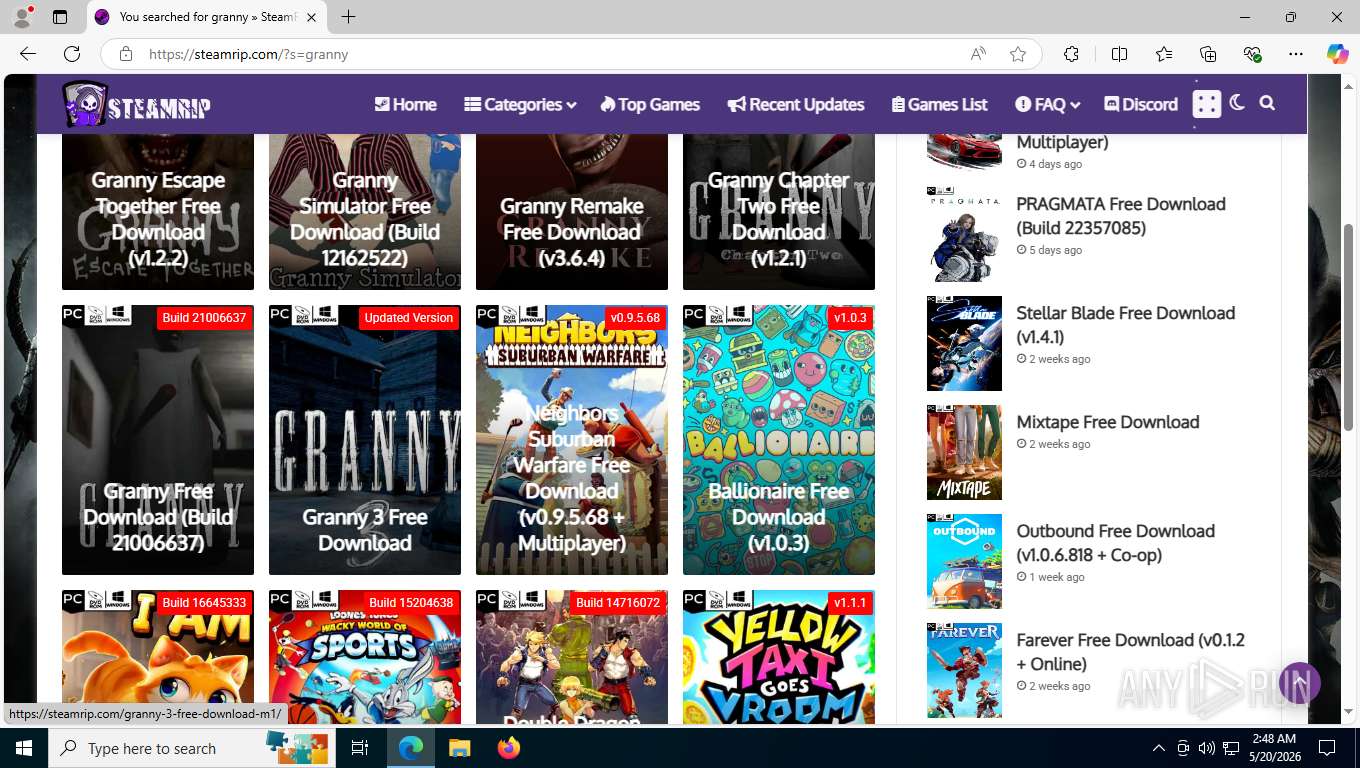This screenshot has width=1360, height=768.
Task: Open the Extensions puzzle icon
Action: [1071, 54]
